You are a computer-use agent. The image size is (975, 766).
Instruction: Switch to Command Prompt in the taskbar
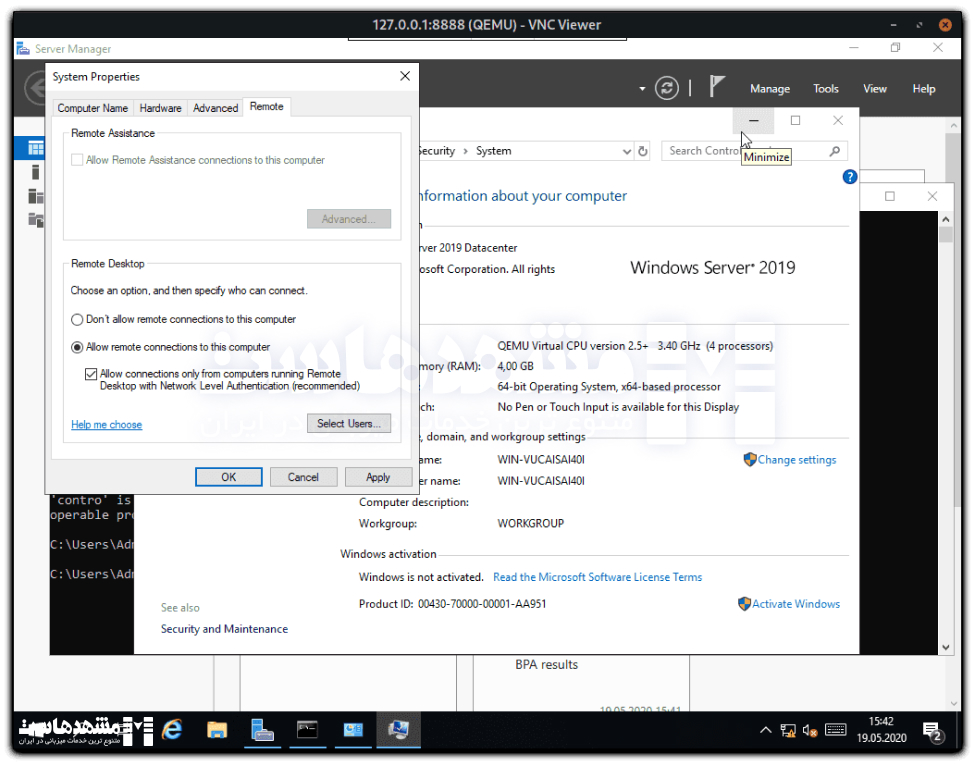(x=308, y=731)
